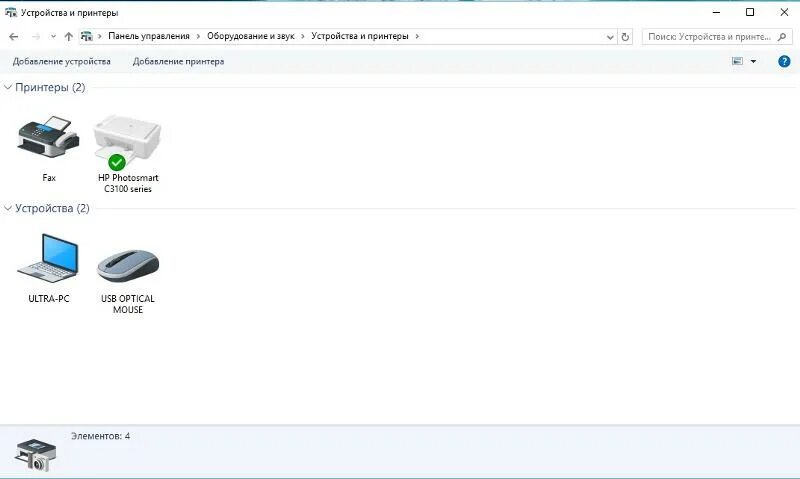800x479 pixels.
Task: Open help with the question mark icon
Action: (x=784, y=61)
